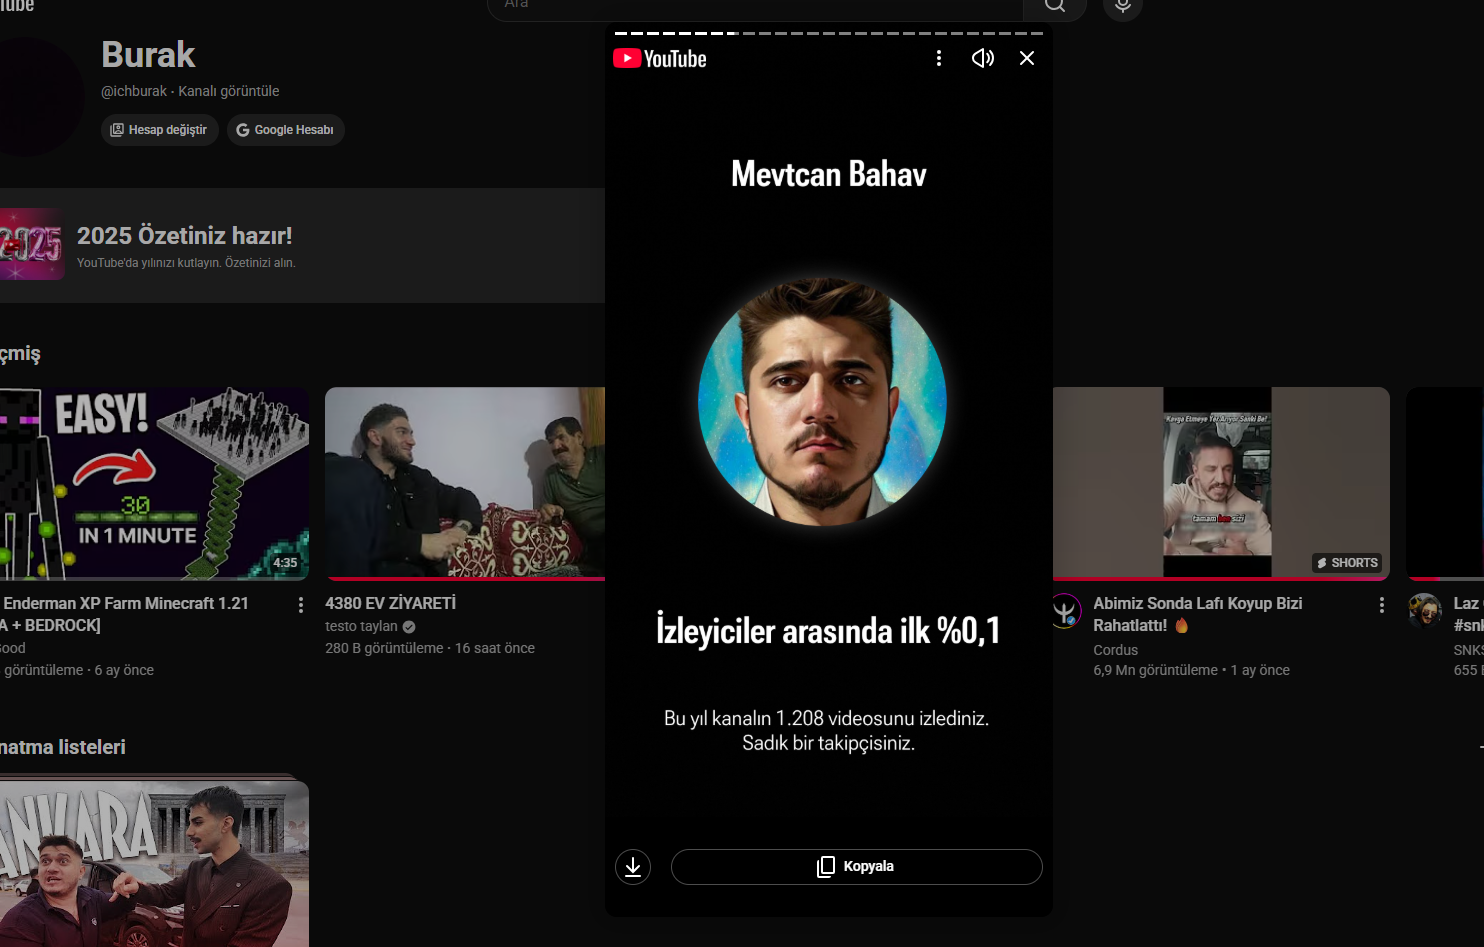Screen dimensions: 1484x947
Task: Click the verified badge next to testo taylan
Action: [x=409, y=627]
